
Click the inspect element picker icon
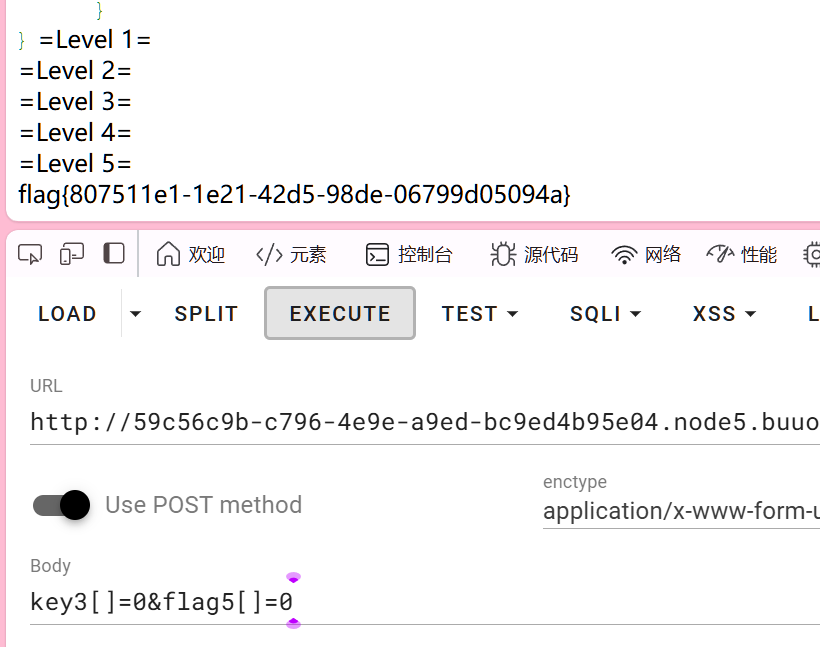pos(30,254)
